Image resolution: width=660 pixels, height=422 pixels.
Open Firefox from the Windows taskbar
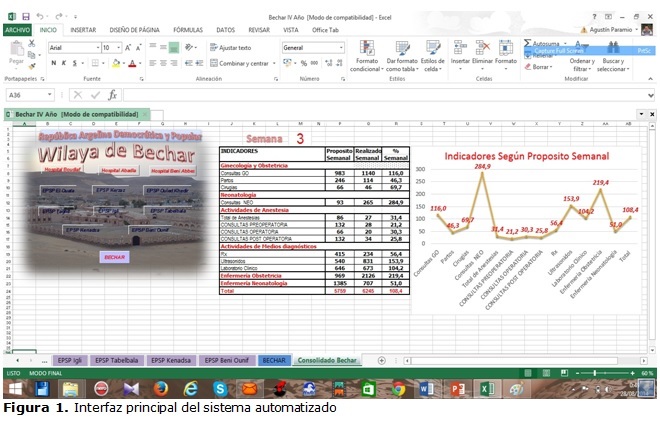(162, 388)
